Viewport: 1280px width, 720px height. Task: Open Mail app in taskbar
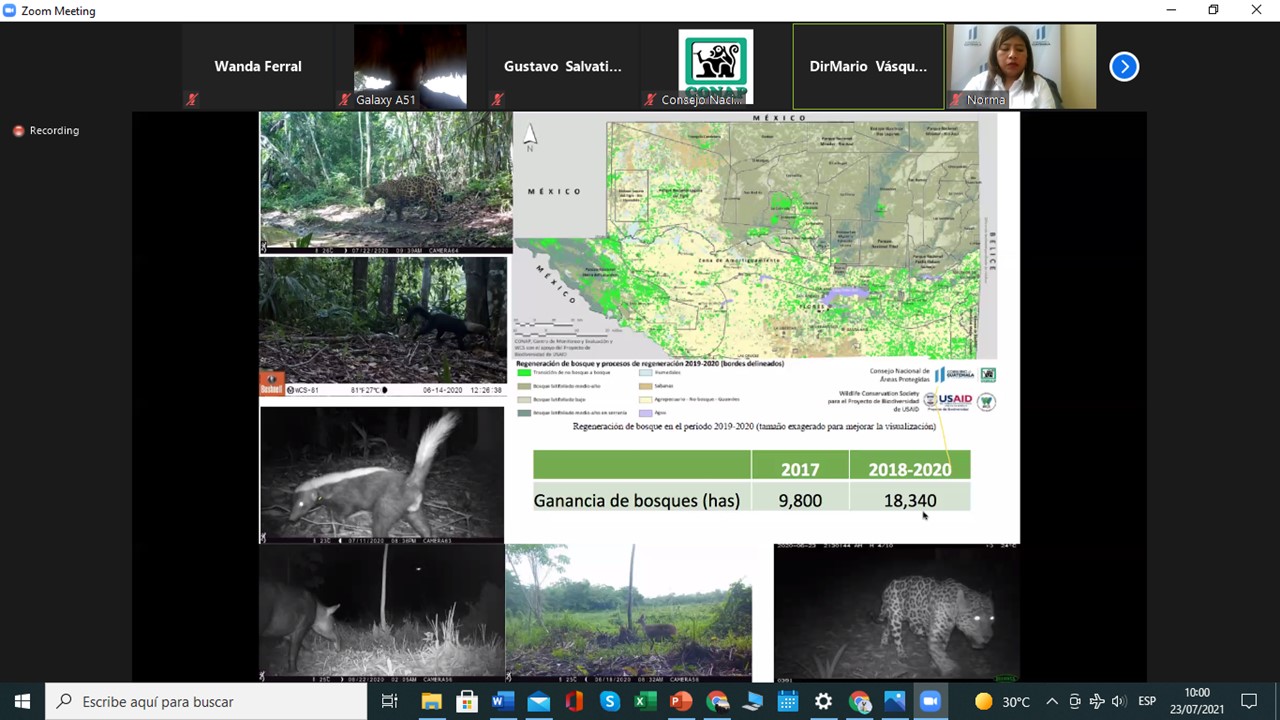point(538,702)
